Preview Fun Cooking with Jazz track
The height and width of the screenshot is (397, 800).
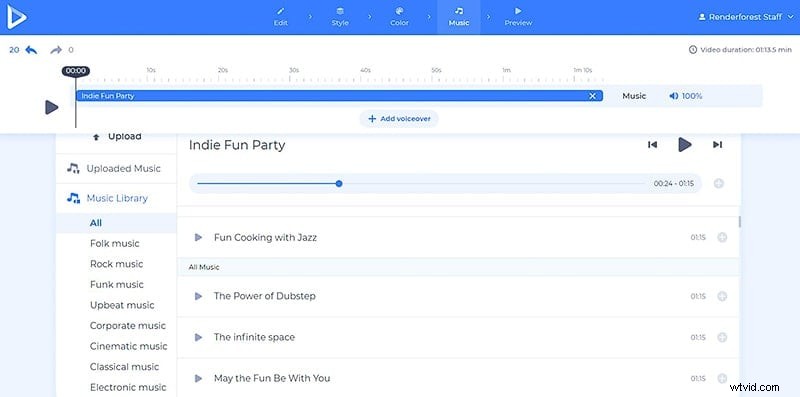coord(198,237)
